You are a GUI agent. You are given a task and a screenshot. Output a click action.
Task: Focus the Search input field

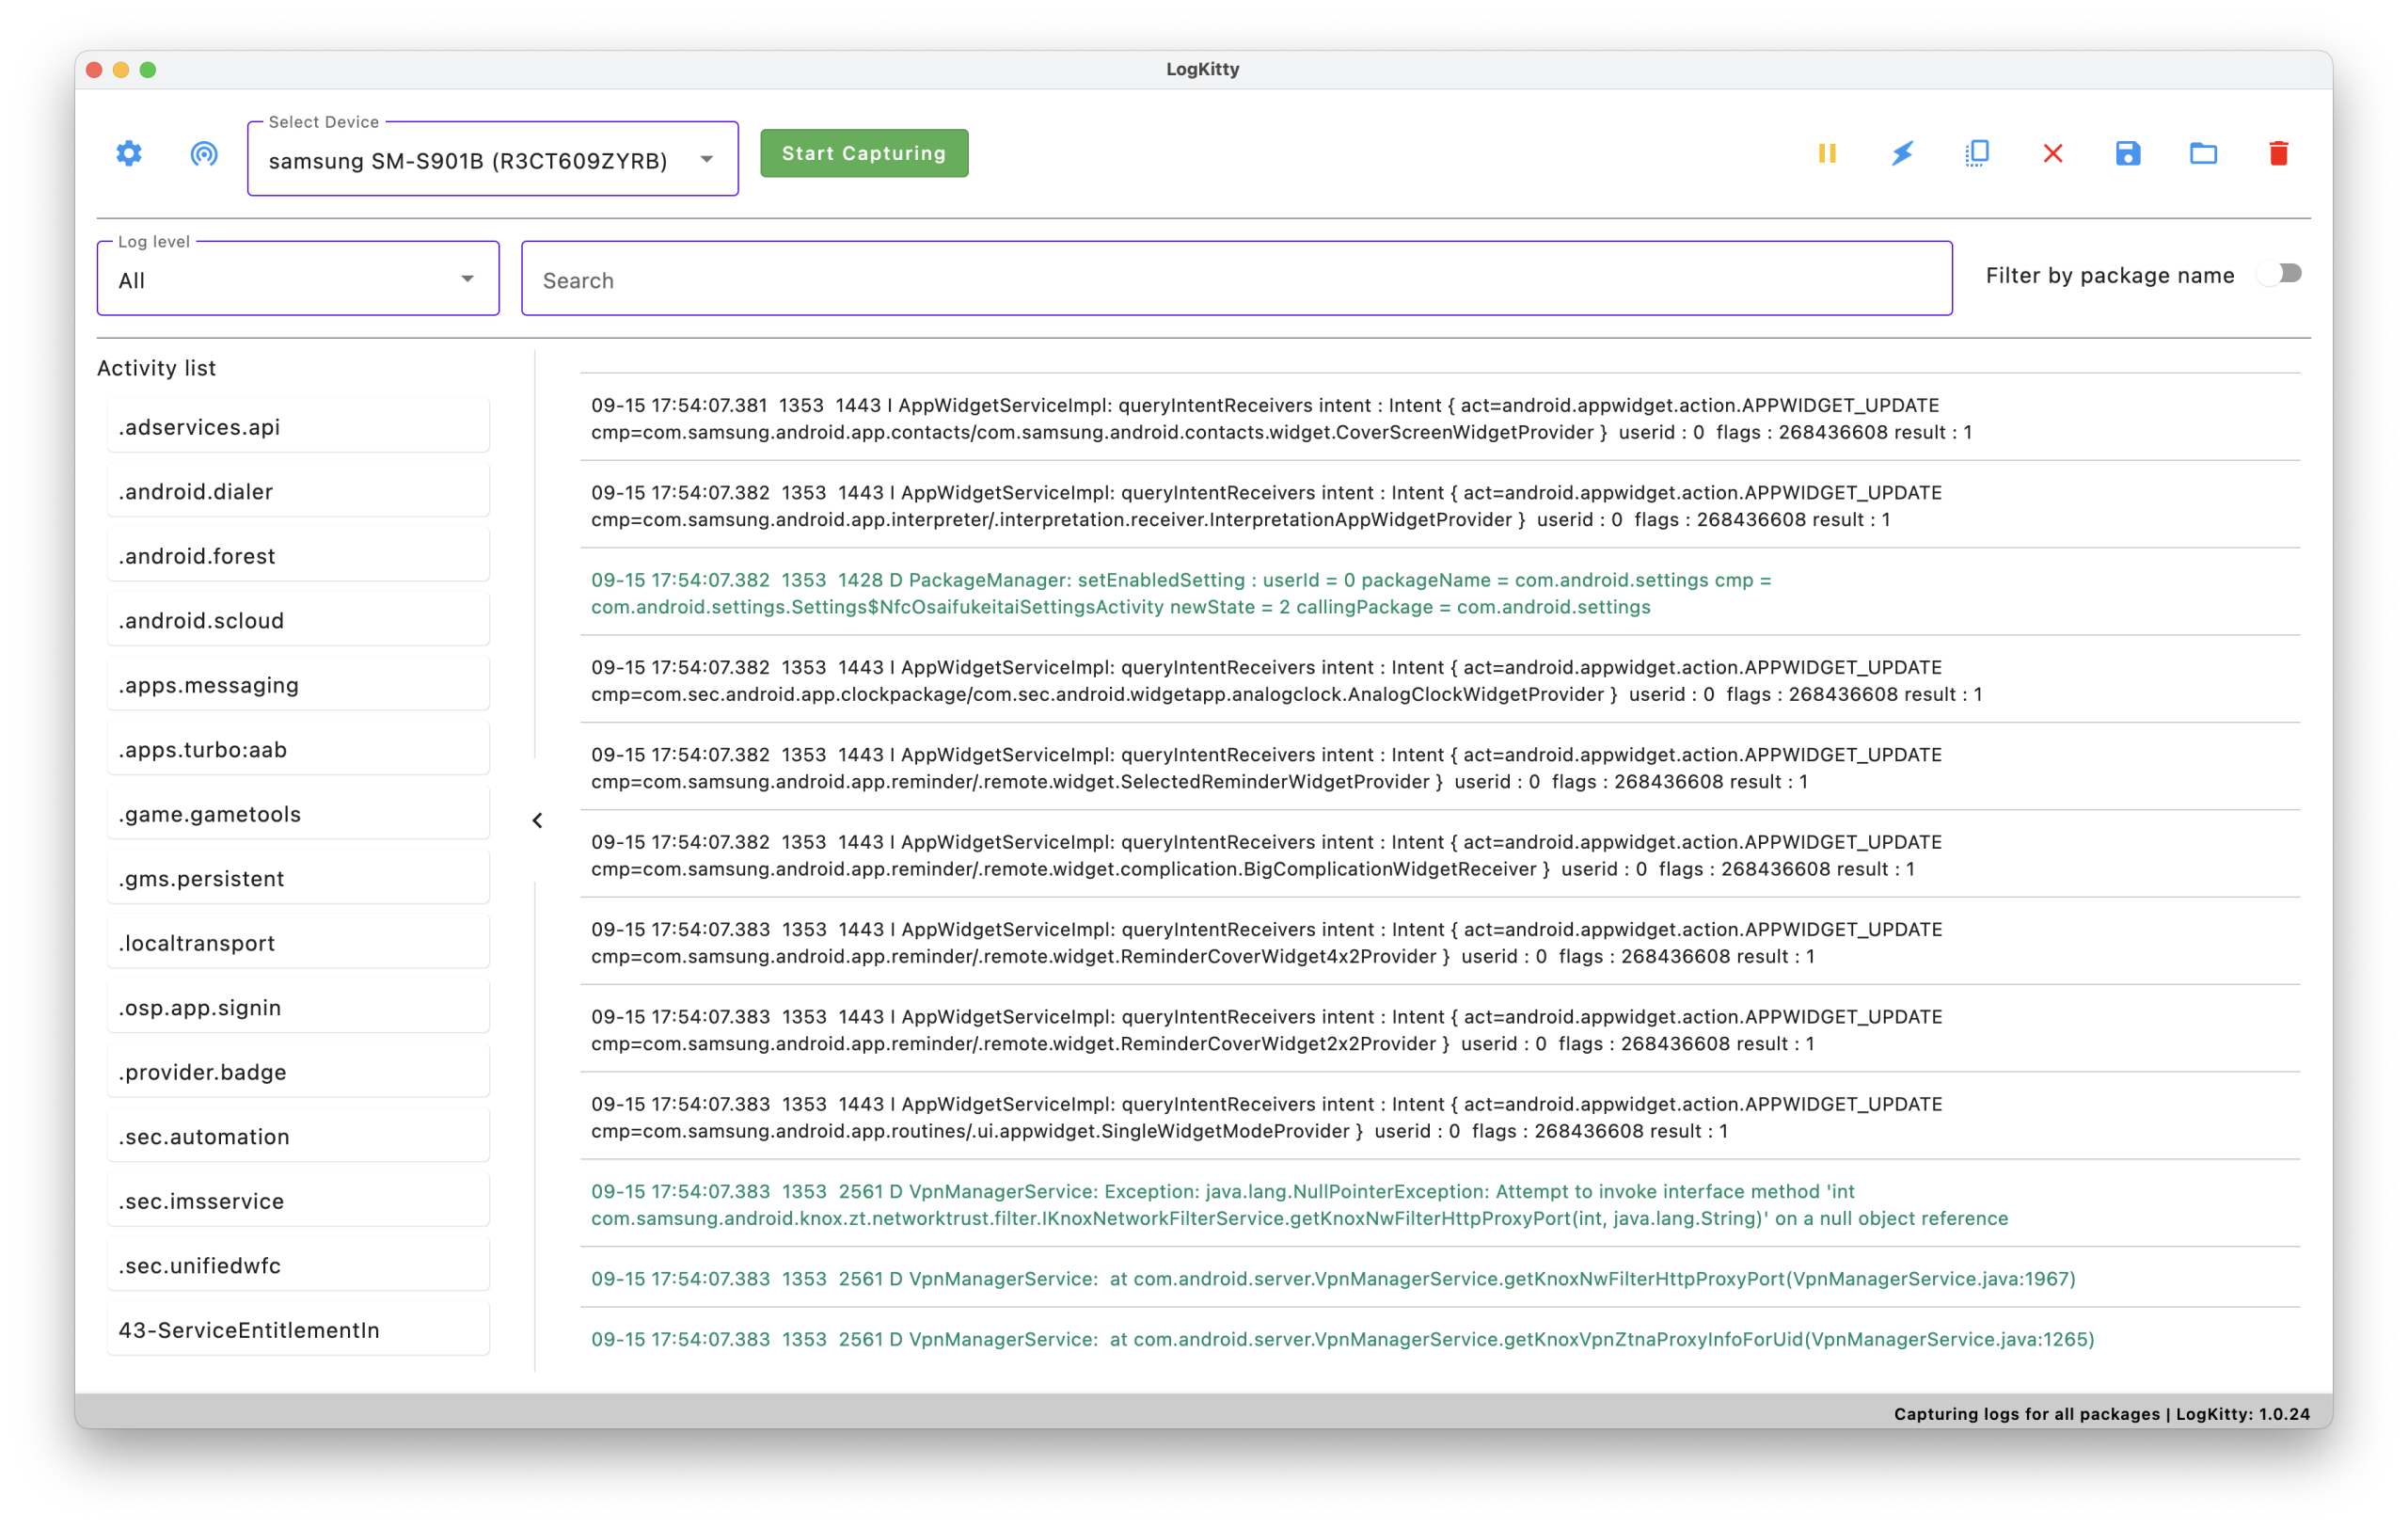(1236, 279)
